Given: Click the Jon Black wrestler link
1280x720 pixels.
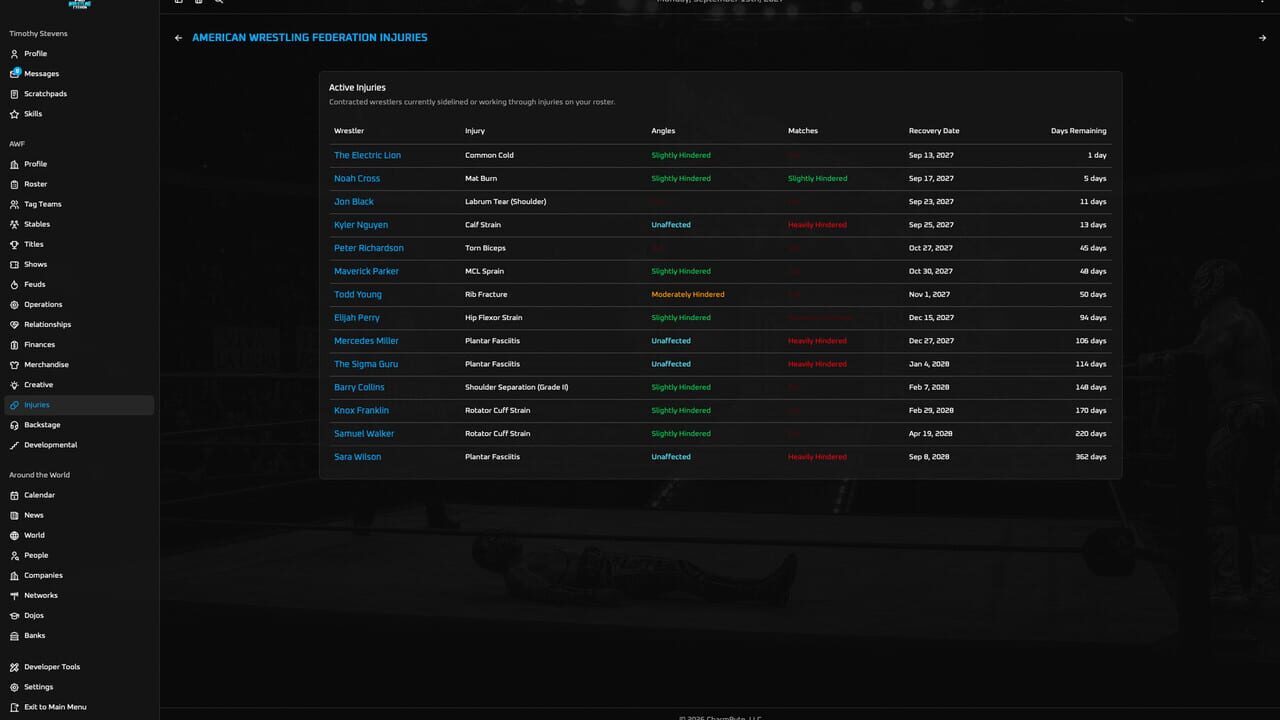Looking at the screenshot, I should pyautogui.click(x=354, y=202).
